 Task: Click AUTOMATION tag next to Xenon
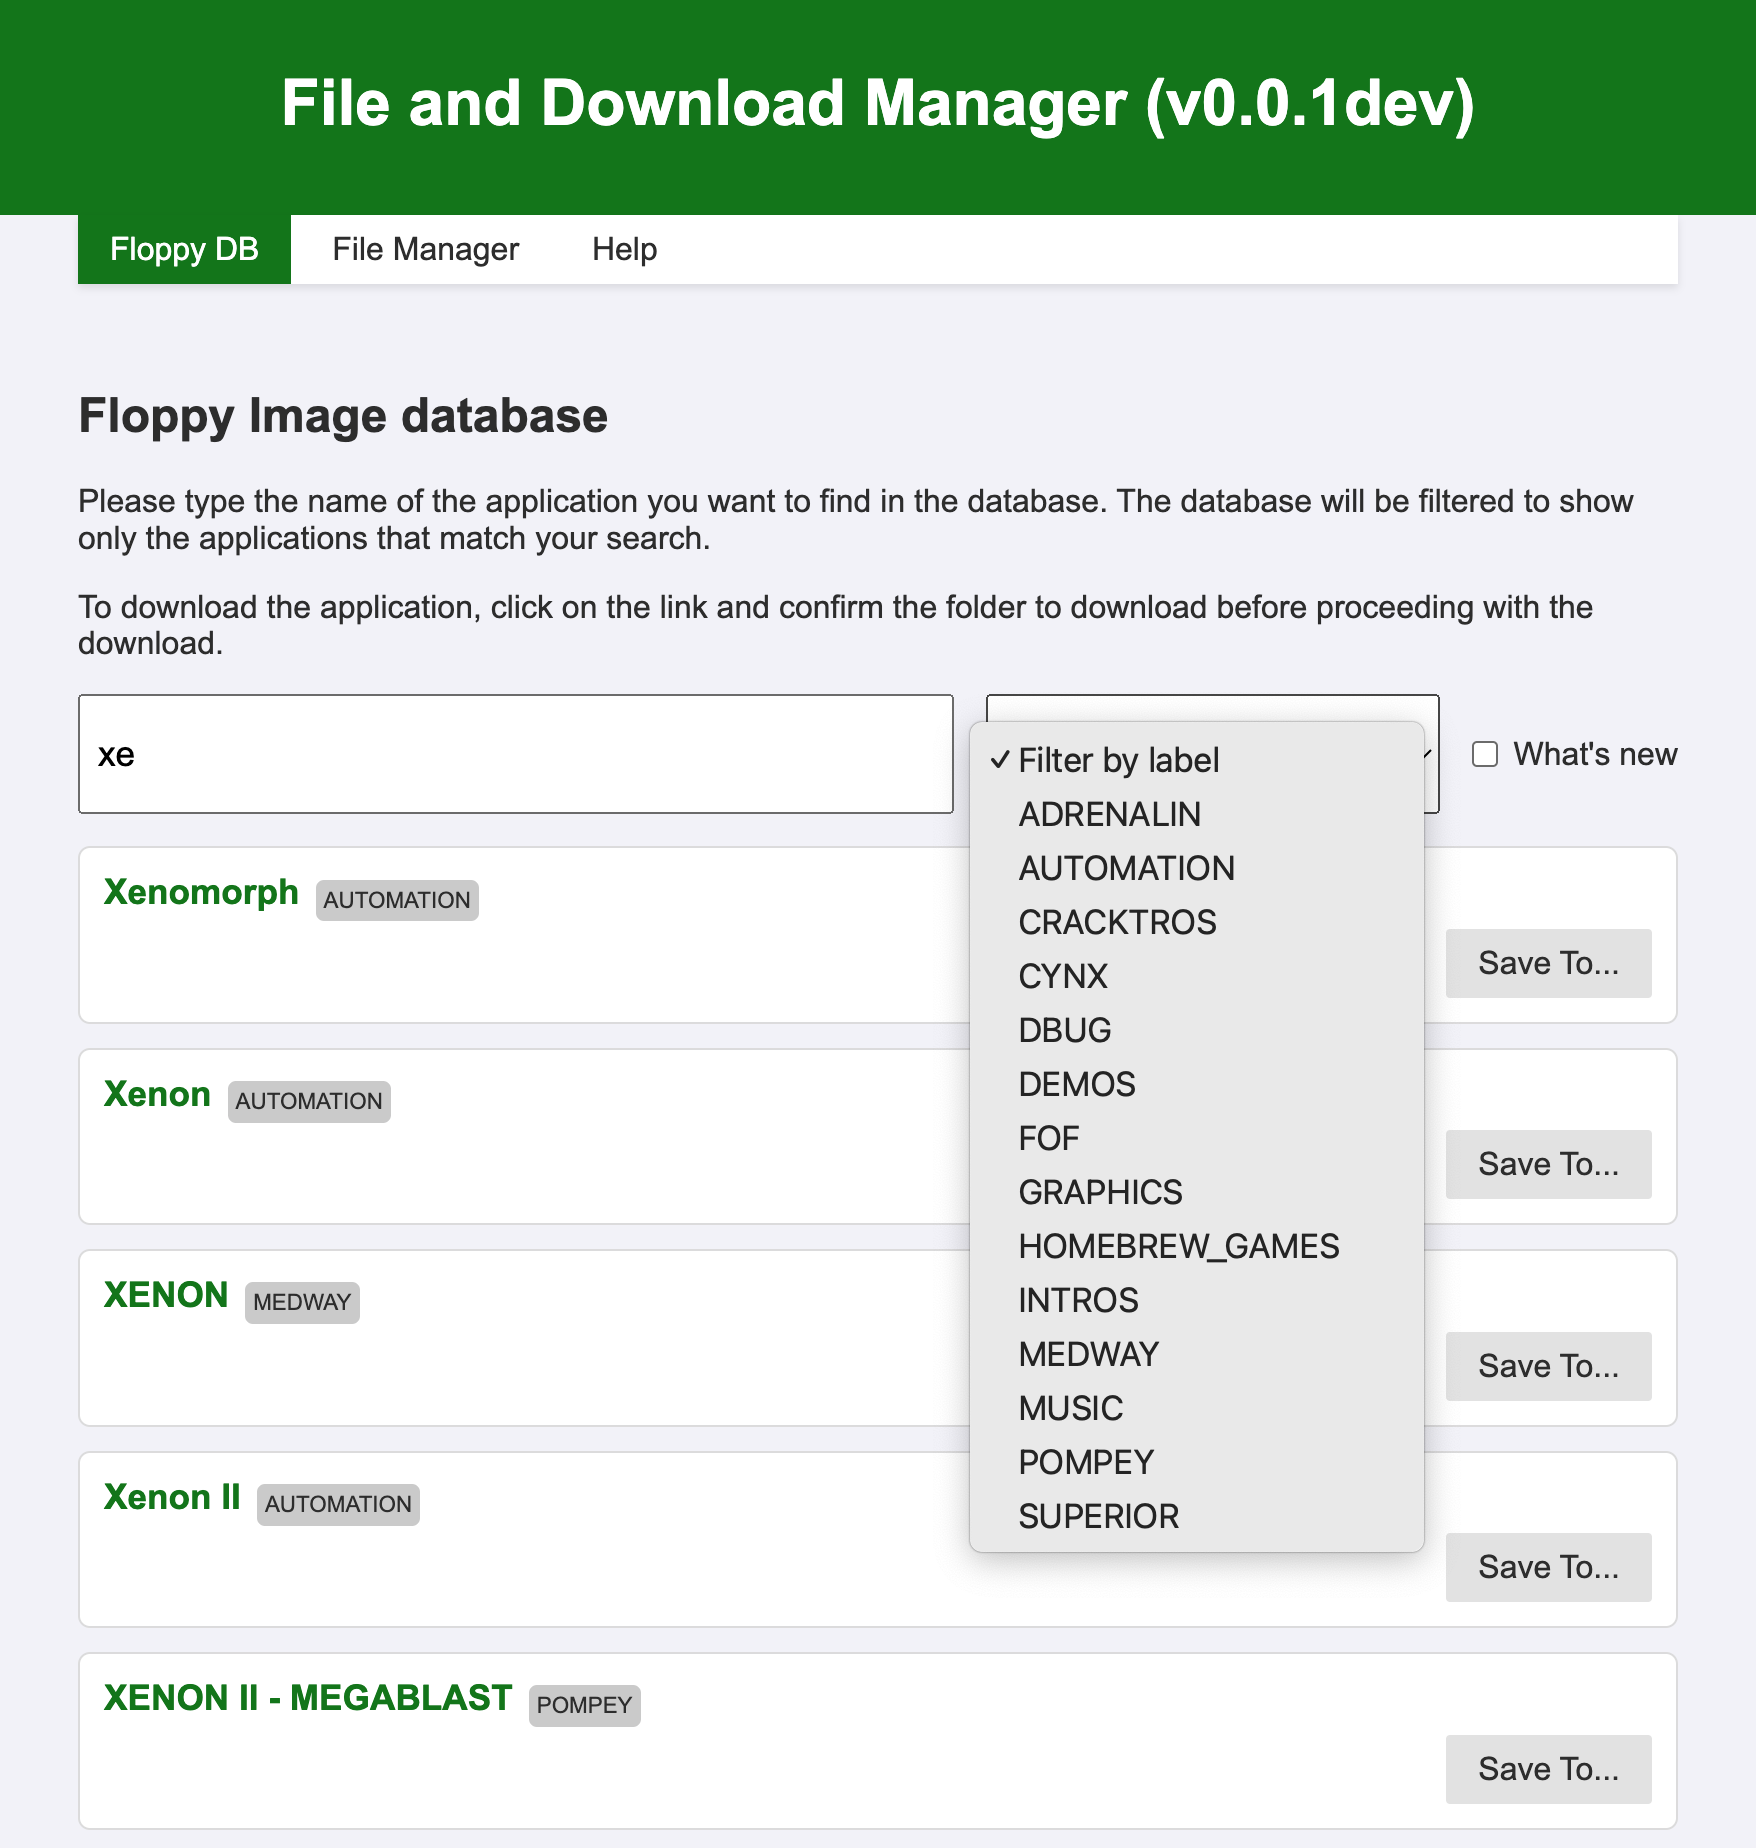click(x=309, y=1101)
